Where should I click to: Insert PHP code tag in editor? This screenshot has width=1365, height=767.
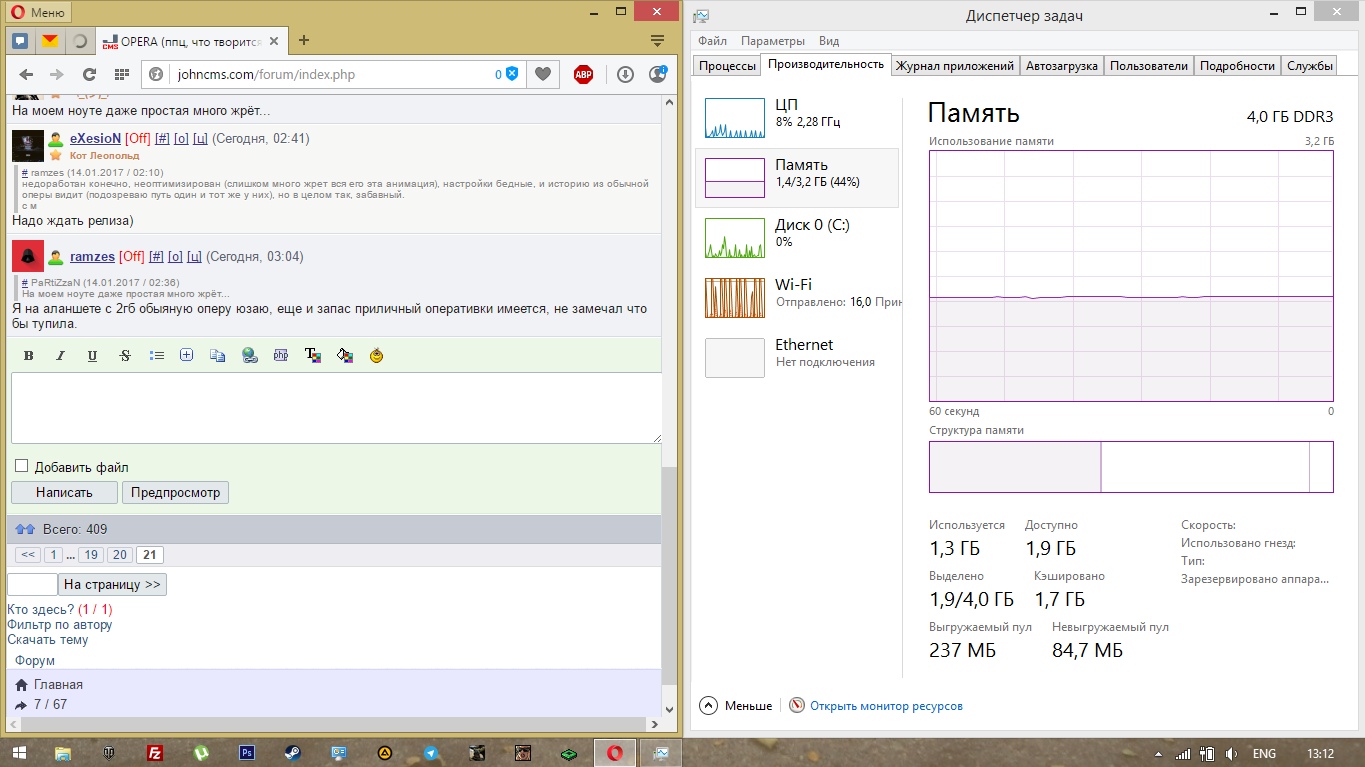pyautogui.click(x=281, y=355)
